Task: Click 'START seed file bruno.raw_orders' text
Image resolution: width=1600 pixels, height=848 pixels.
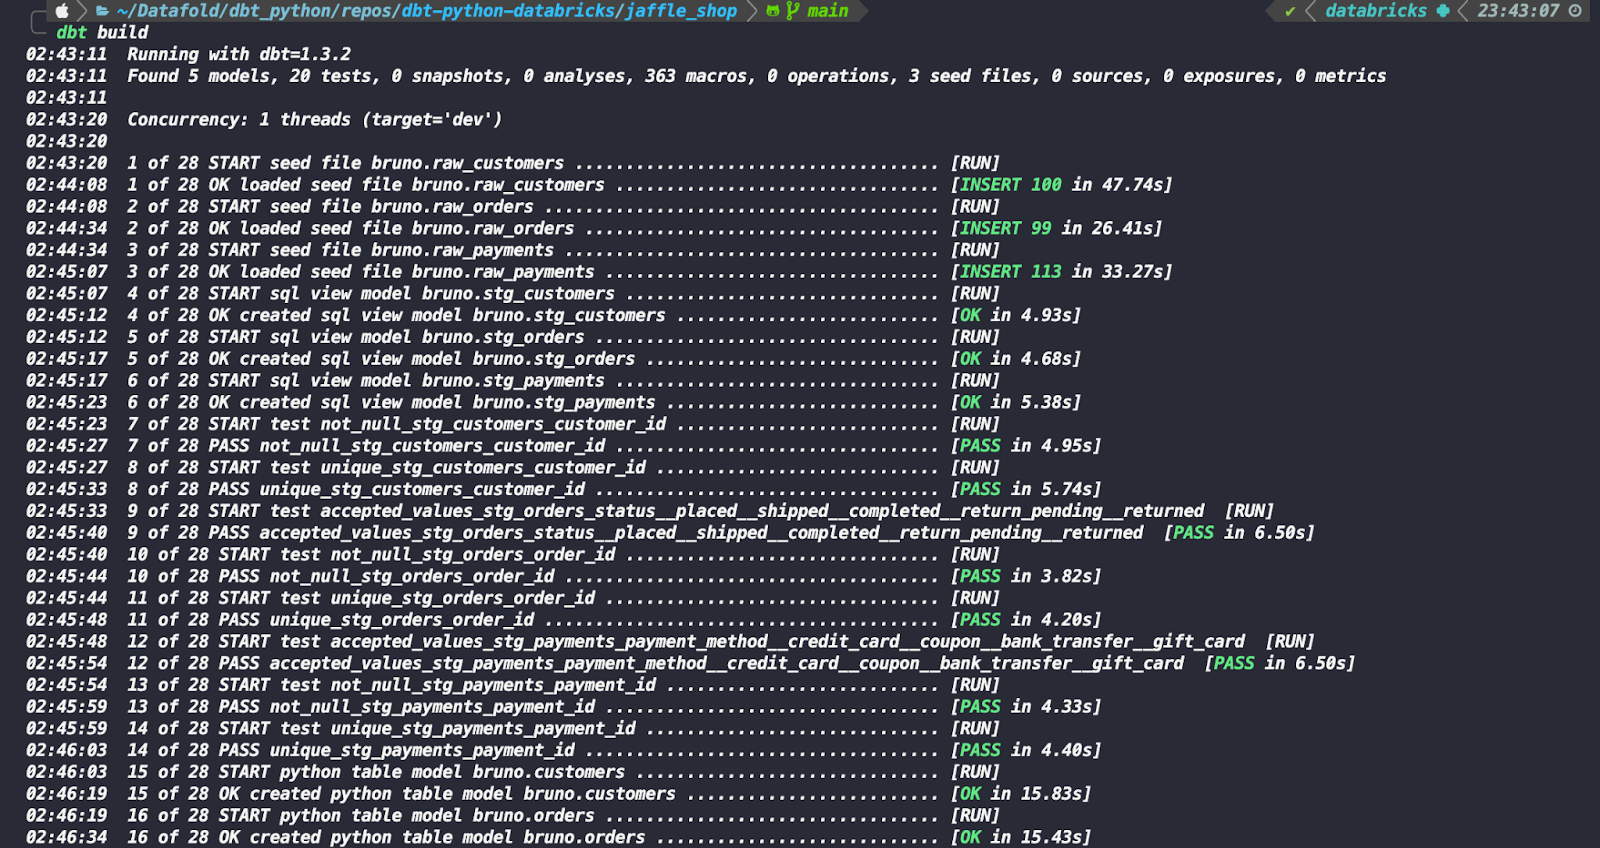Action: tap(371, 207)
